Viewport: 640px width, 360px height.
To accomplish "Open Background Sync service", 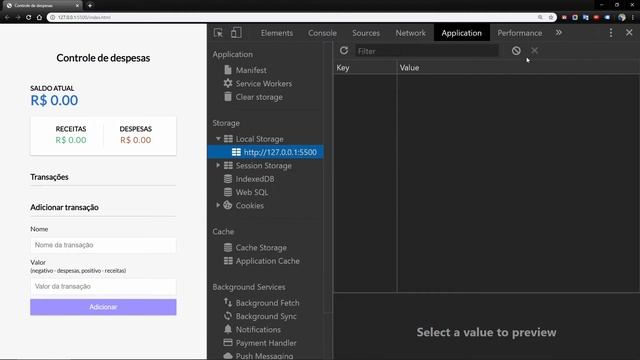I will [x=266, y=316].
